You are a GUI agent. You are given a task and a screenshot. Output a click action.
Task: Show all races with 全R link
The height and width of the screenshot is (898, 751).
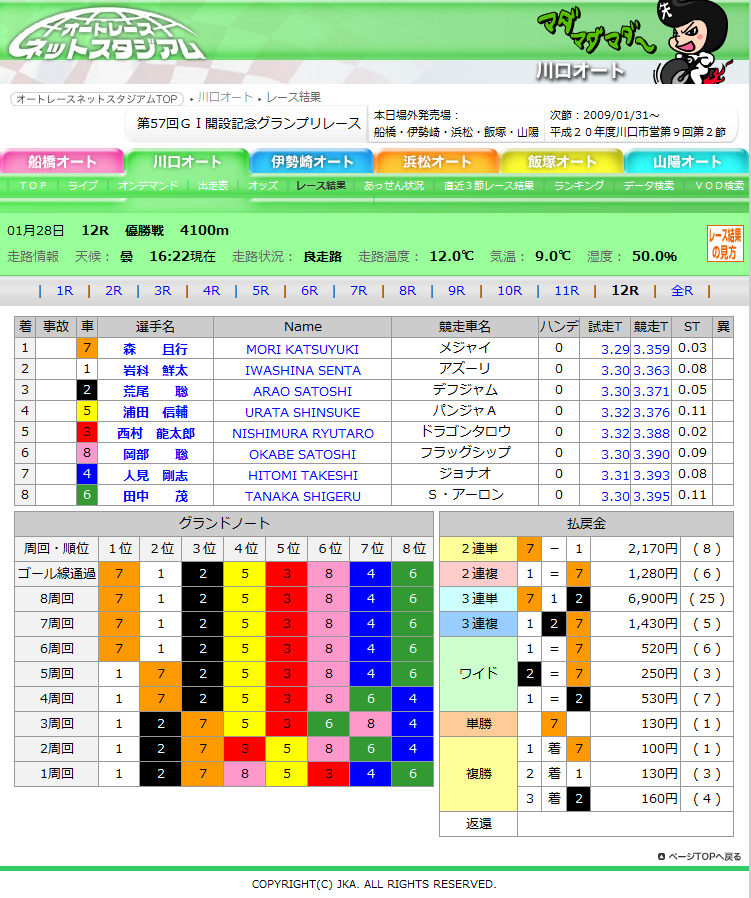coord(682,290)
